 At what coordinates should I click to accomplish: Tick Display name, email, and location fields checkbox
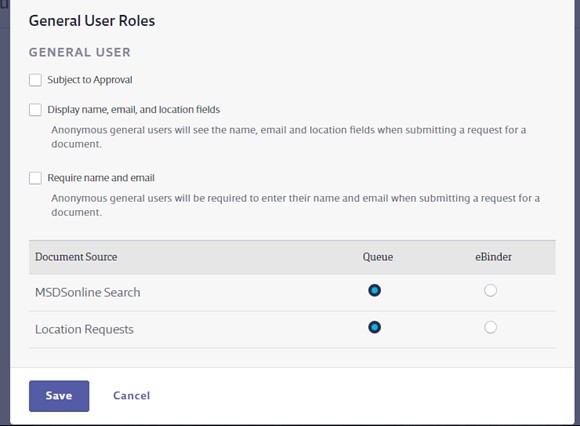pyautogui.click(x=35, y=109)
